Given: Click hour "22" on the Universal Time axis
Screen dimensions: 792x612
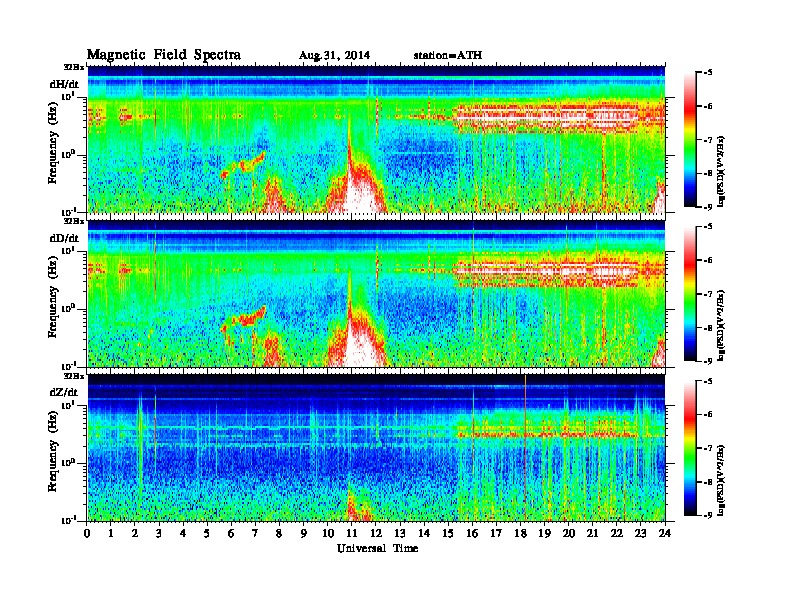Looking at the screenshot, I should pyautogui.click(x=617, y=533).
